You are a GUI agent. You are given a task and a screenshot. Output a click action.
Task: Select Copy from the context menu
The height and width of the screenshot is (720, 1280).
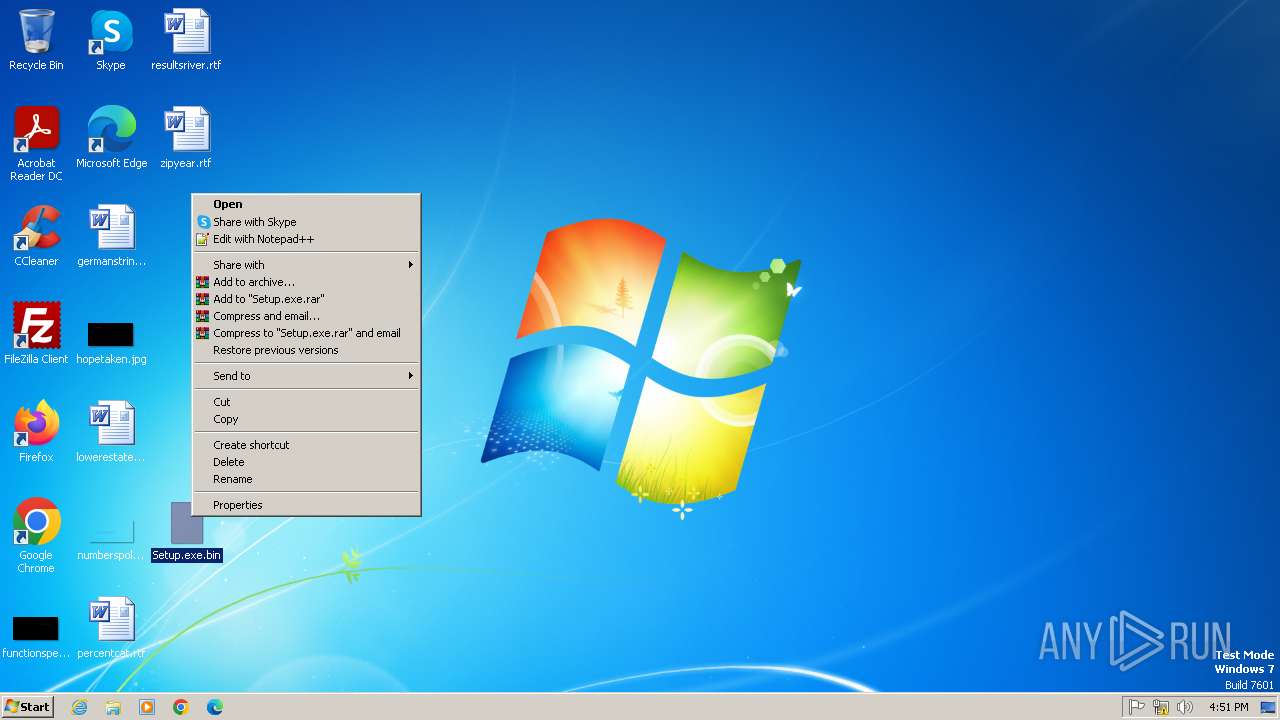(306, 419)
